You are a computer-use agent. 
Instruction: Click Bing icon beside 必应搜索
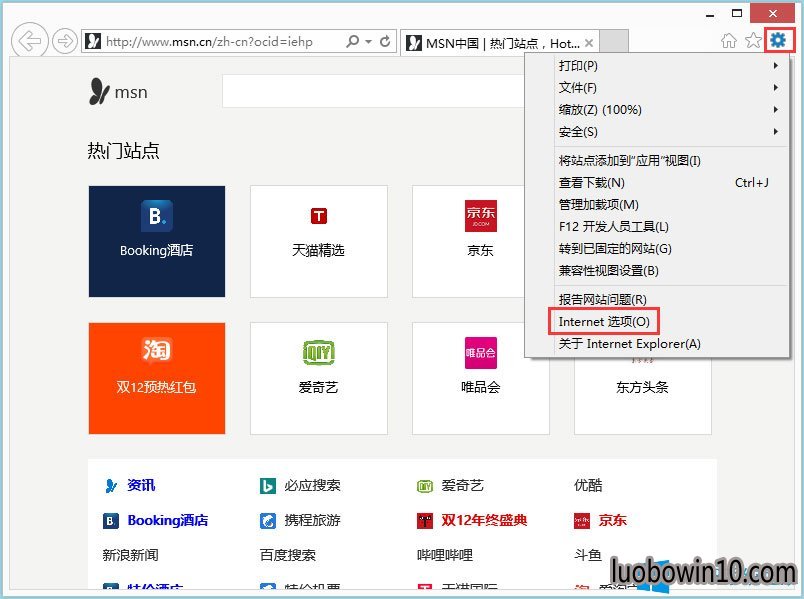coord(268,486)
